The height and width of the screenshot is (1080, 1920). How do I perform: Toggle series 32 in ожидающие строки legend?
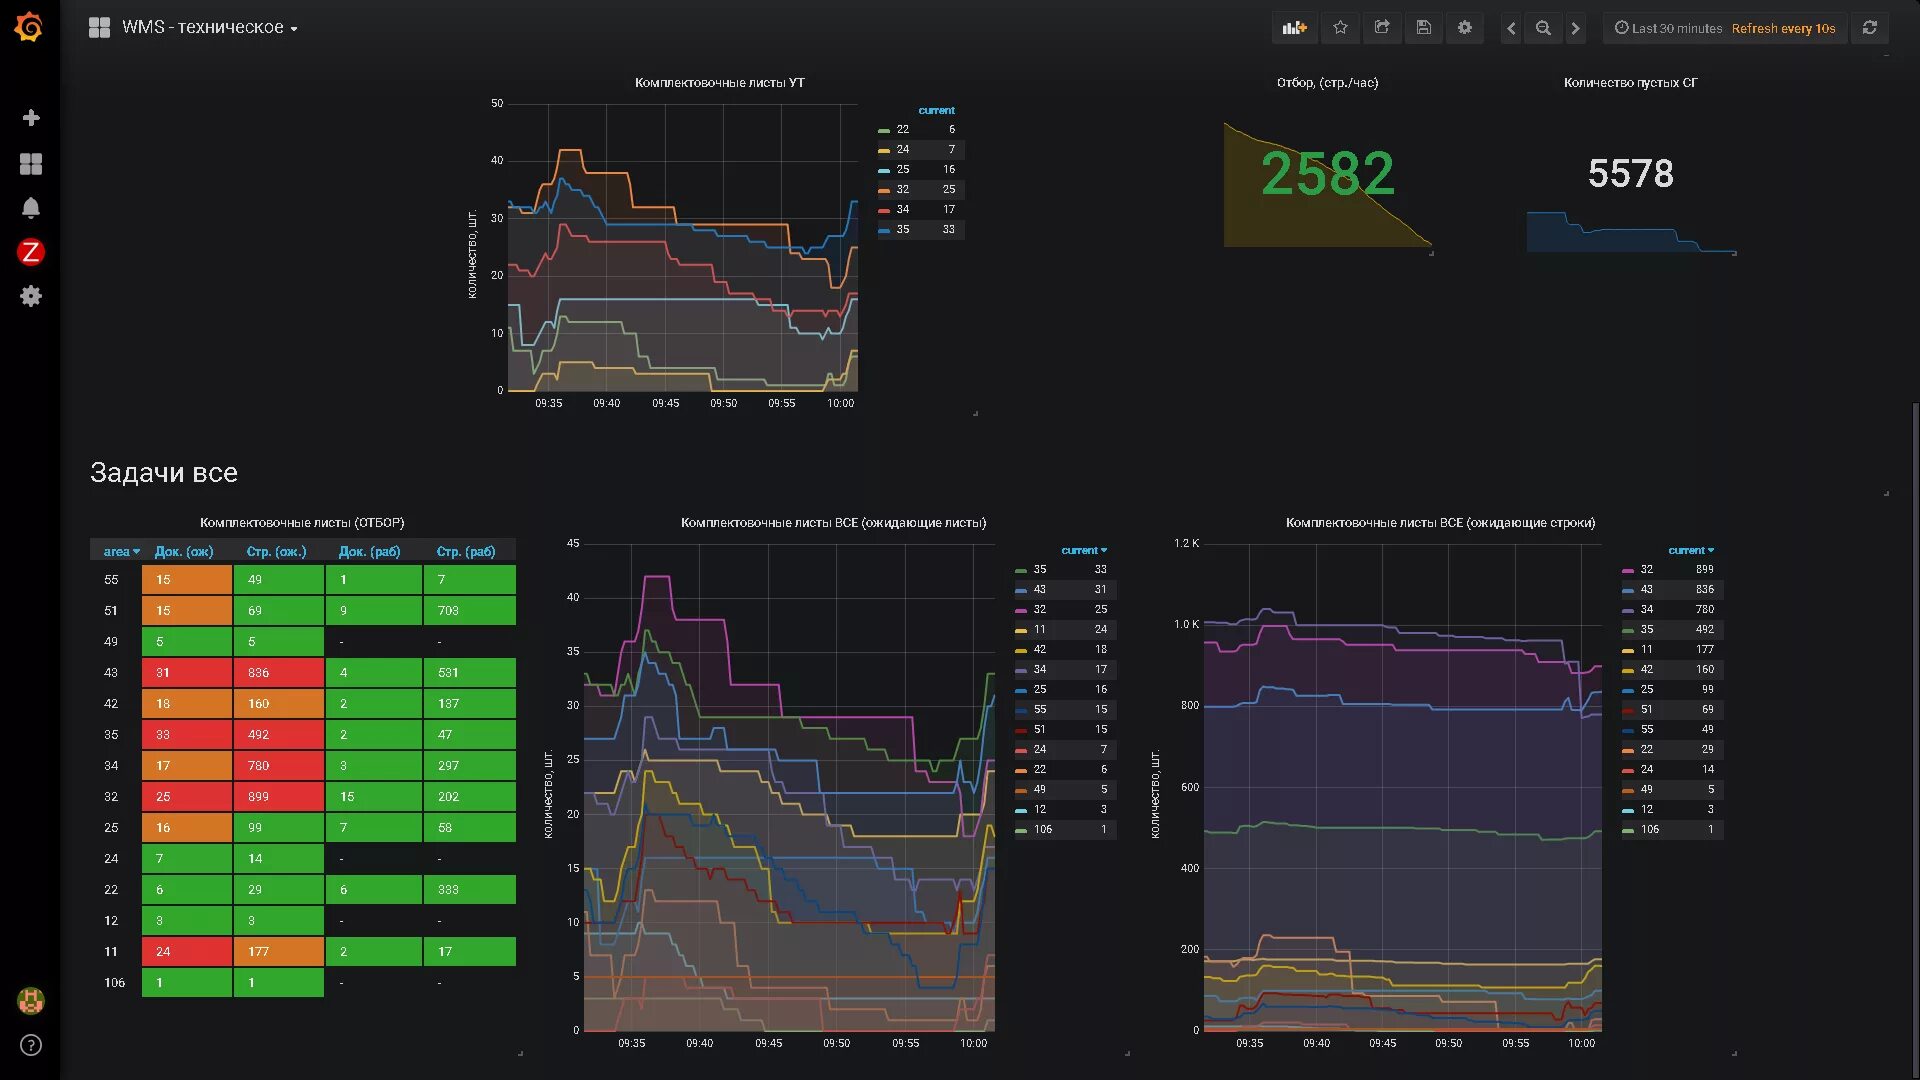tap(1646, 569)
